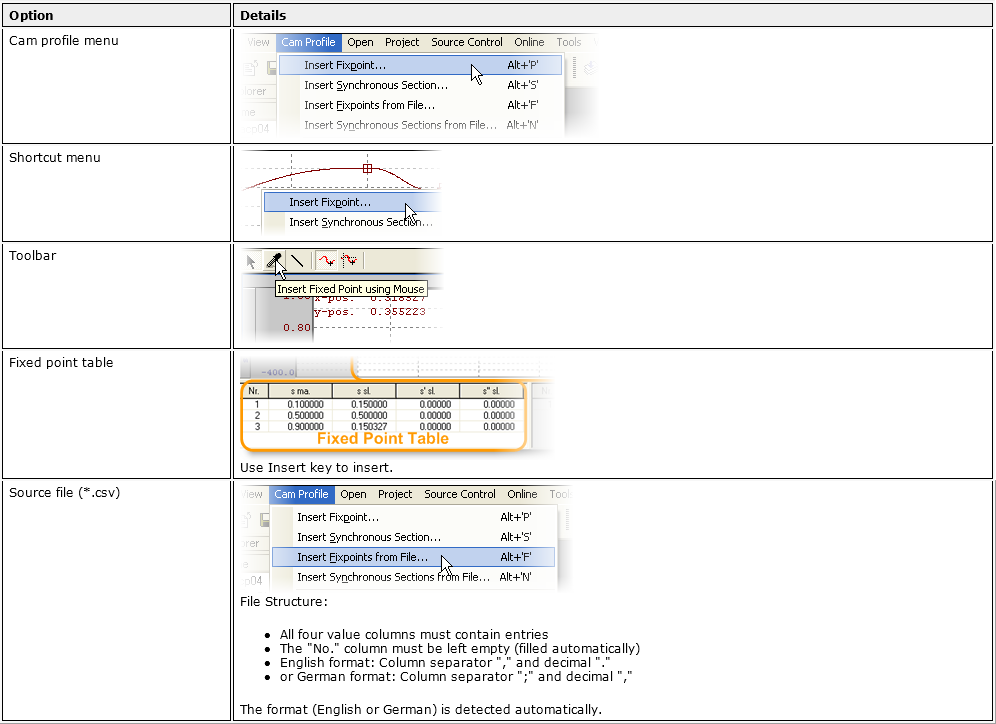Click the 'File Structure:' heading

point(284,601)
